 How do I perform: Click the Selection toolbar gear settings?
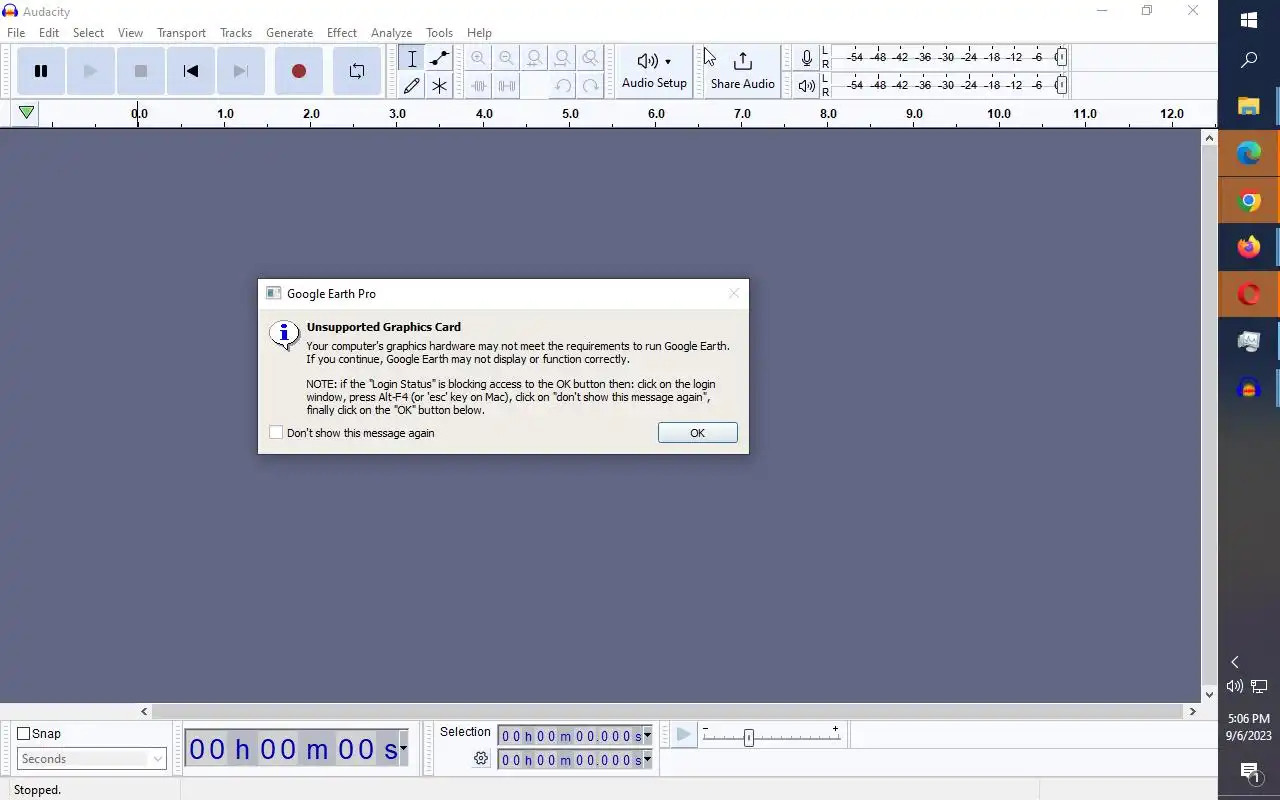click(x=481, y=759)
